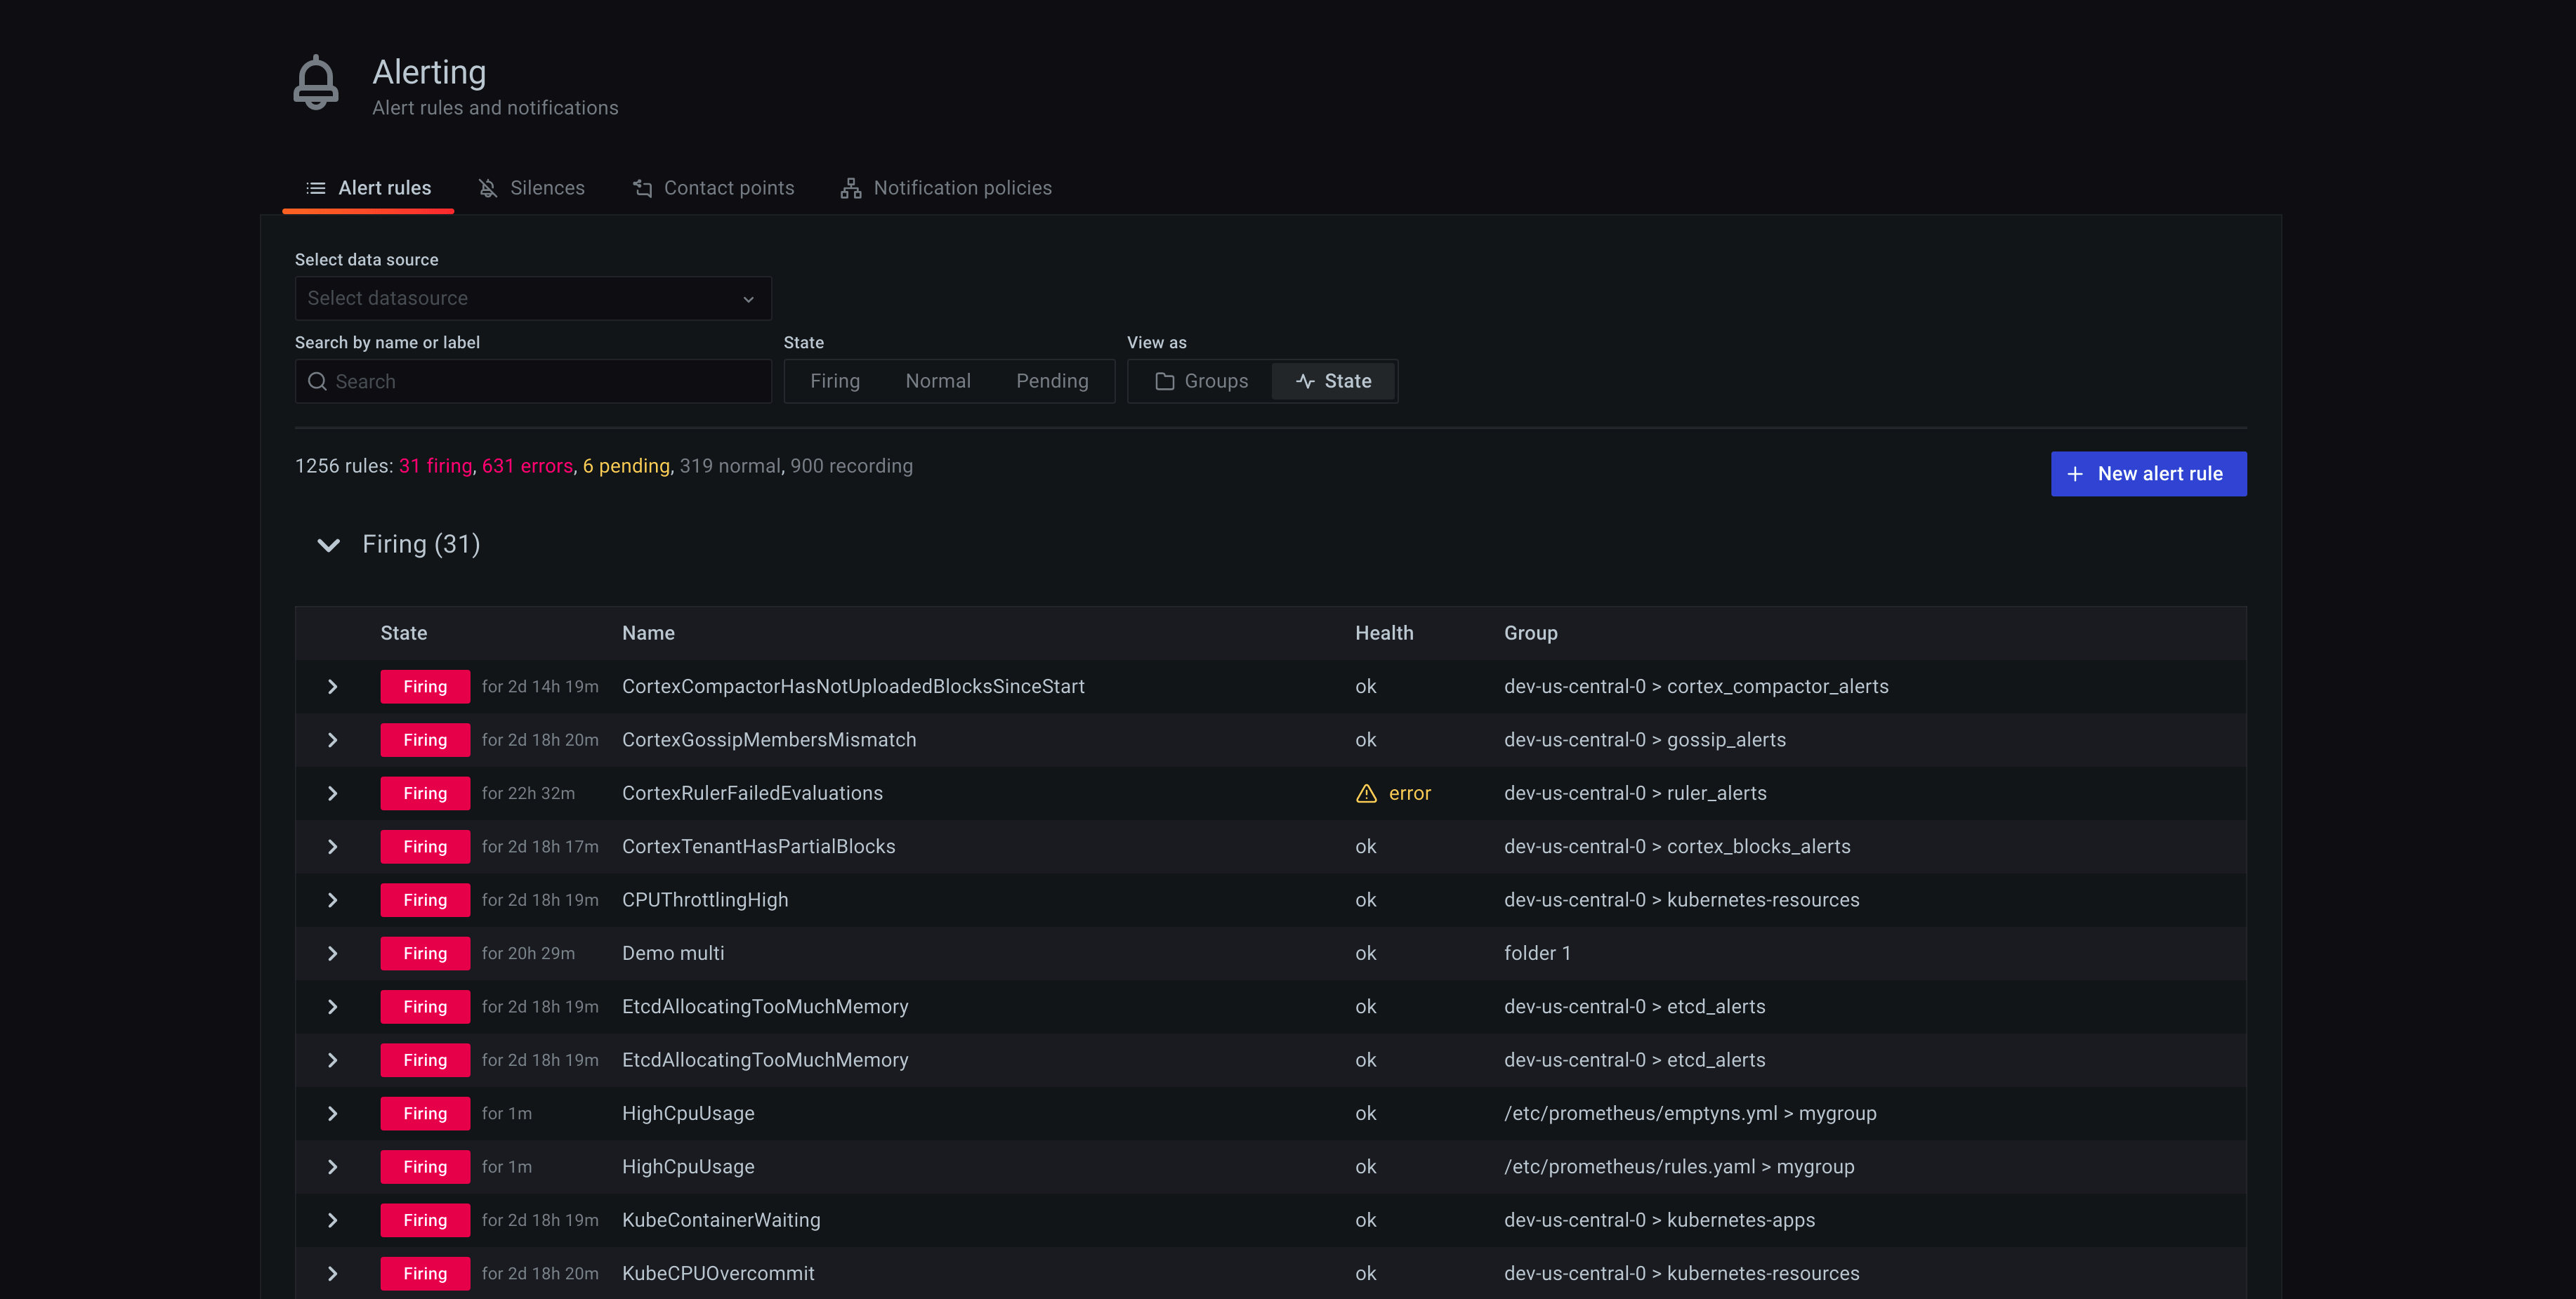The width and height of the screenshot is (2576, 1299).
Task: Click the plus icon on New alert rule
Action: coord(2075,474)
